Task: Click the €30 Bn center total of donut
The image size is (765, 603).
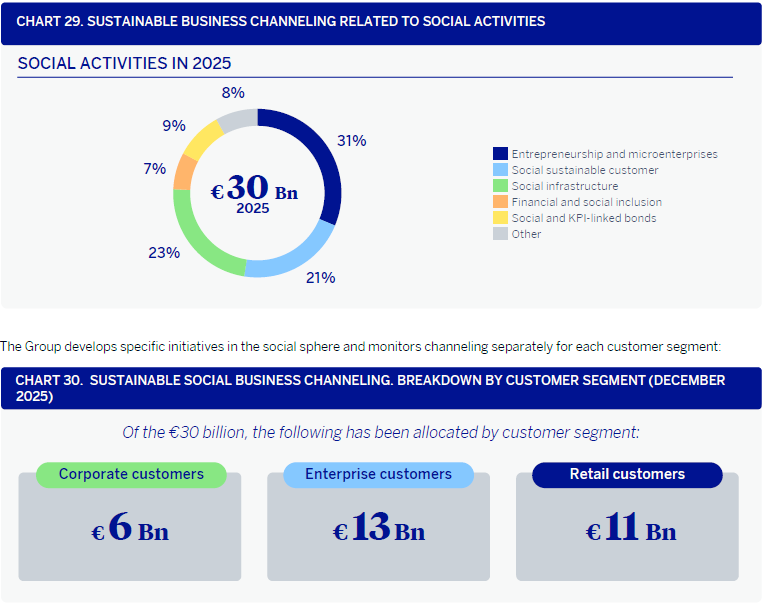Action: pyautogui.click(x=254, y=191)
